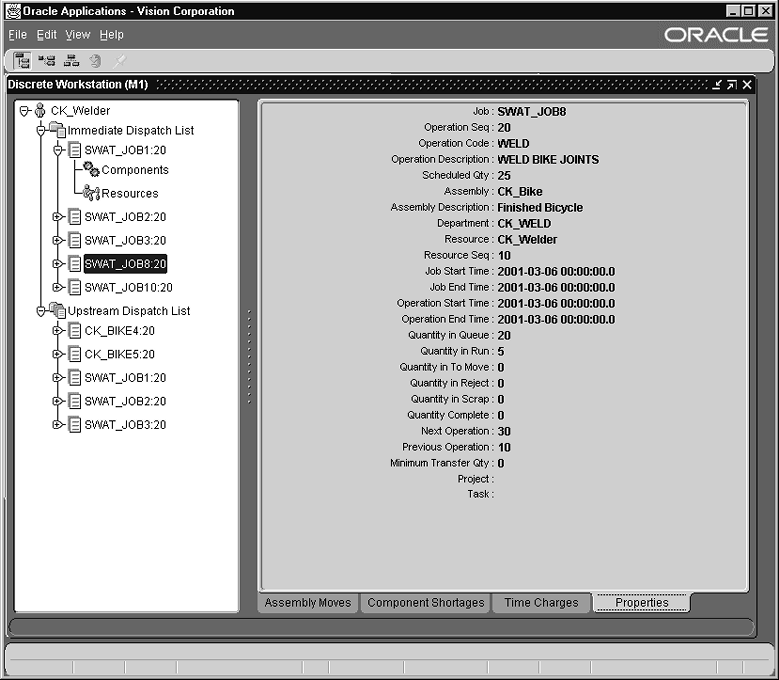The width and height of the screenshot is (779, 680).
Task: Click the worker icon beside Resources
Action: (x=91, y=193)
